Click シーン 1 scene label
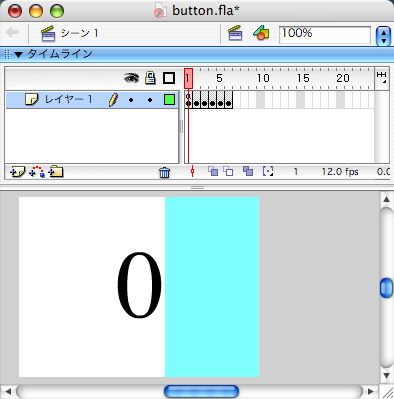394x399 pixels. click(x=79, y=33)
